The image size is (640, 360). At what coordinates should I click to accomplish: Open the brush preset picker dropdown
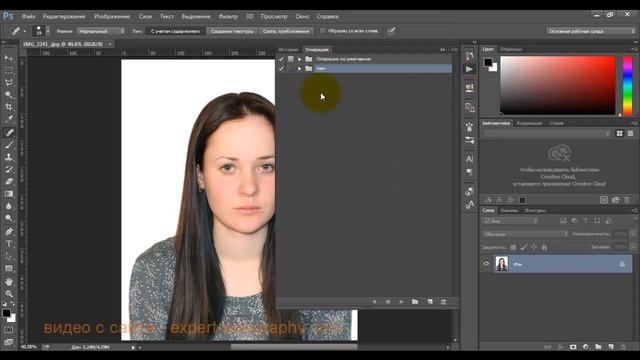pos(48,31)
